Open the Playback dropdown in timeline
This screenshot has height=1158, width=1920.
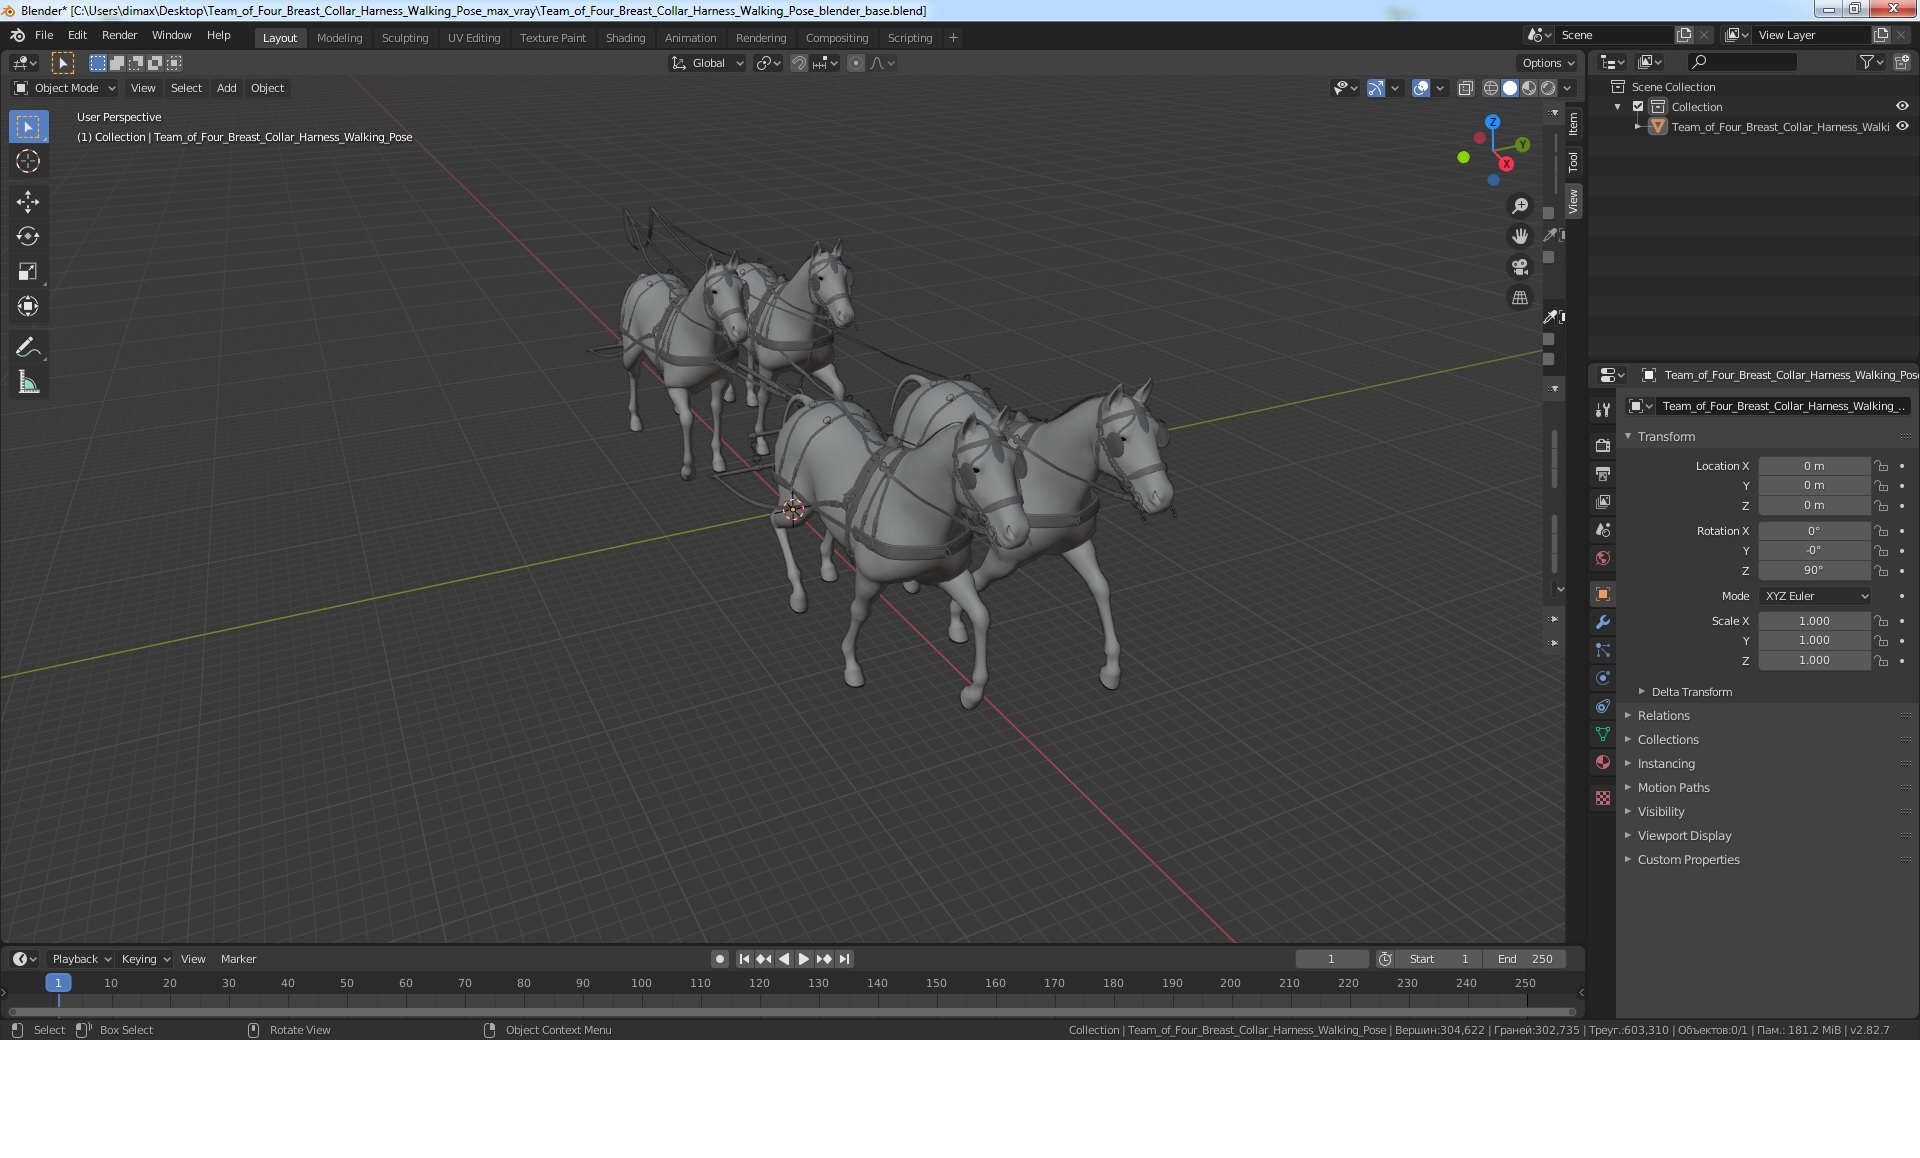81,959
